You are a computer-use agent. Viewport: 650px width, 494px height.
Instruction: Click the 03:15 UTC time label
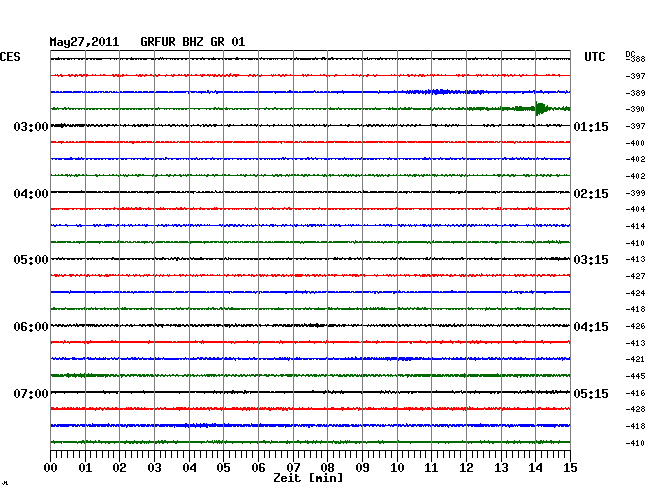coord(591,259)
